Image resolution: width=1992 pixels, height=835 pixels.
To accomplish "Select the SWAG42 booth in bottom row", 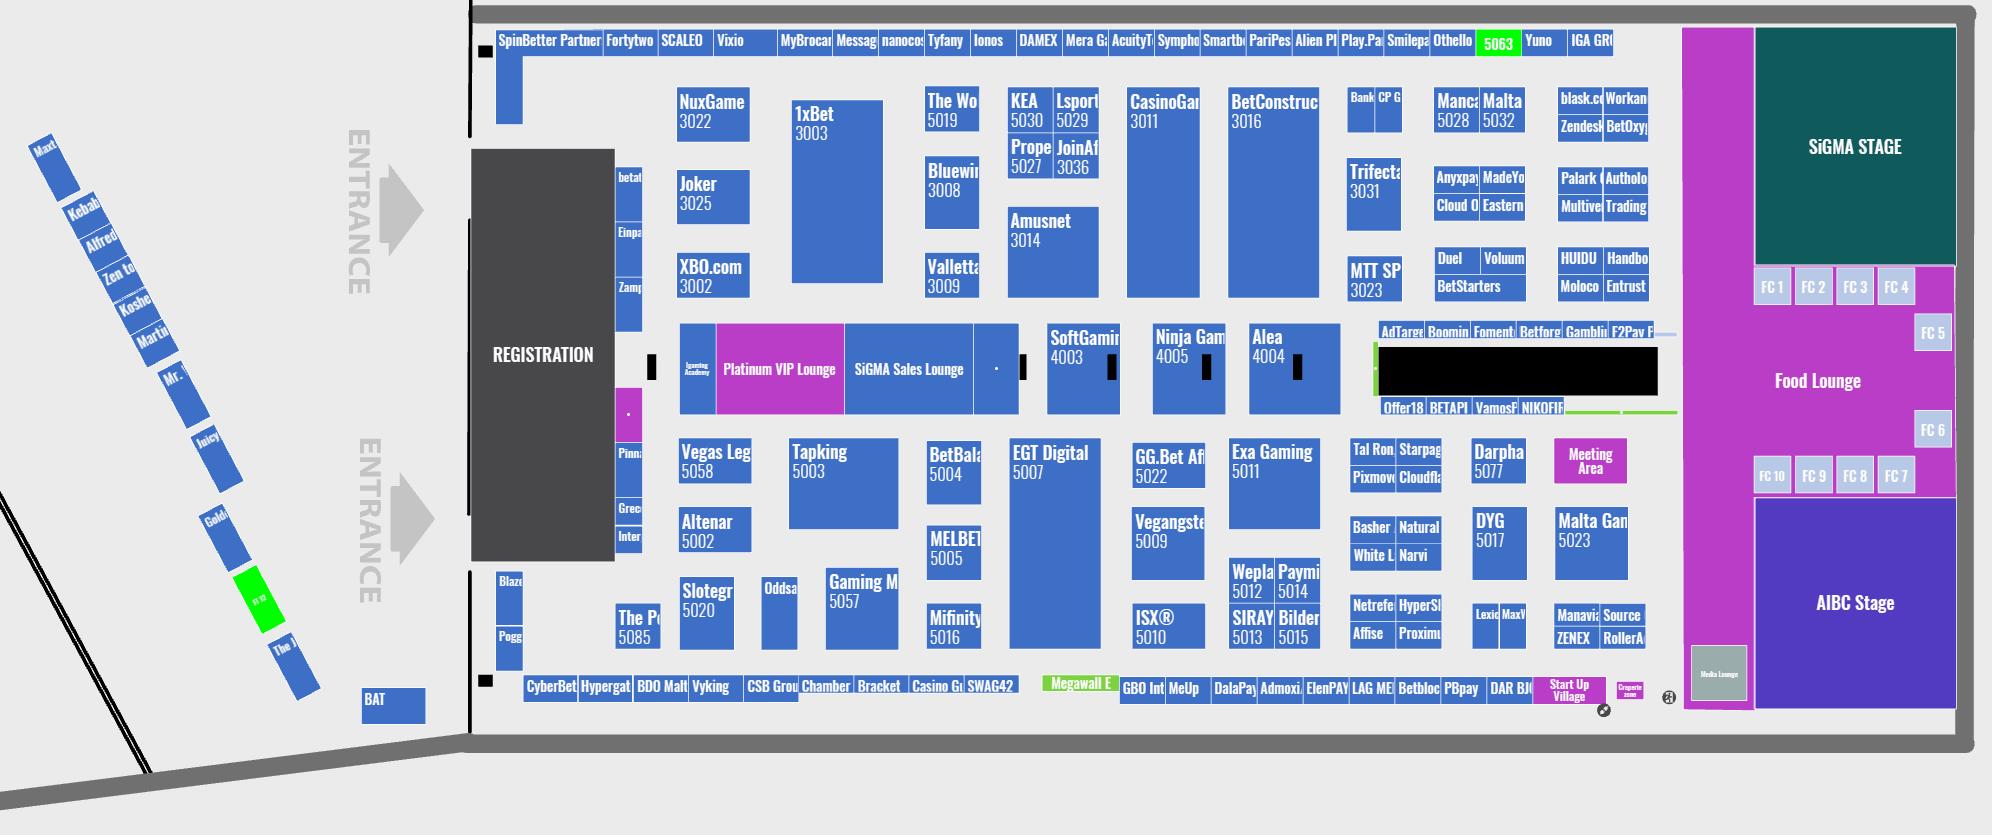I will tap(990, 686).
